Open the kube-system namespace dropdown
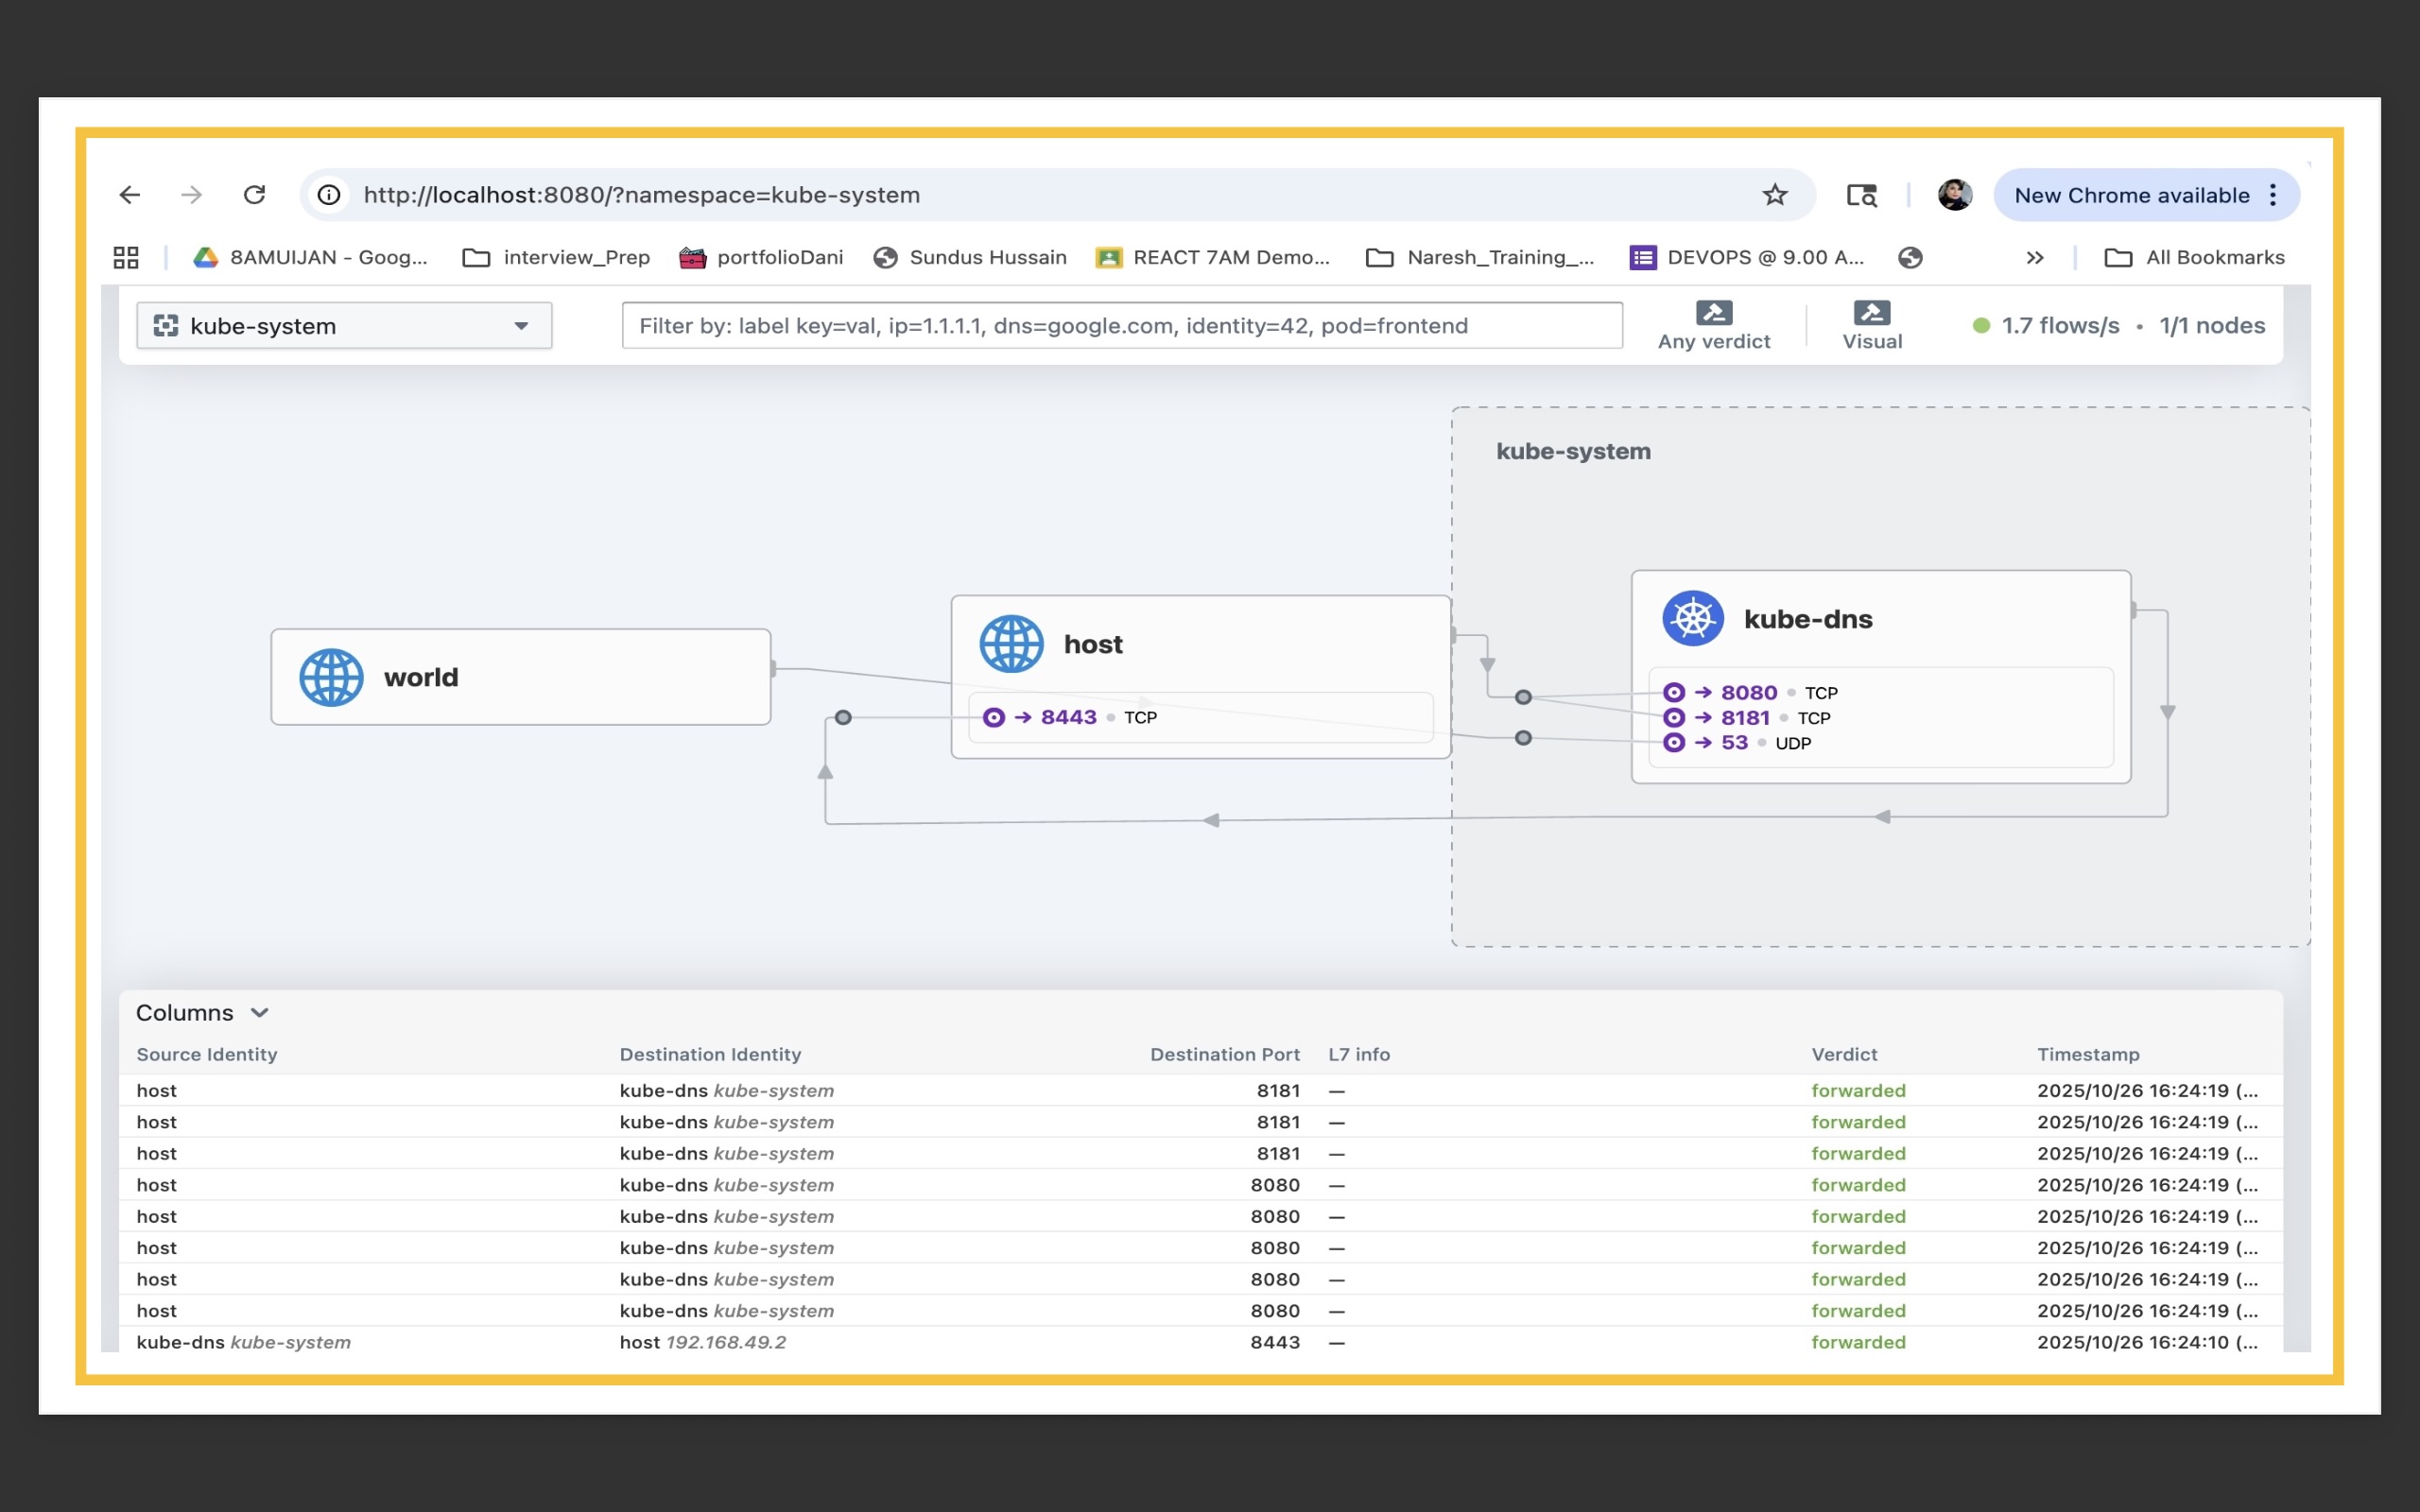This screenshot has height=1512, width=2420. click(x=344, y=326)
